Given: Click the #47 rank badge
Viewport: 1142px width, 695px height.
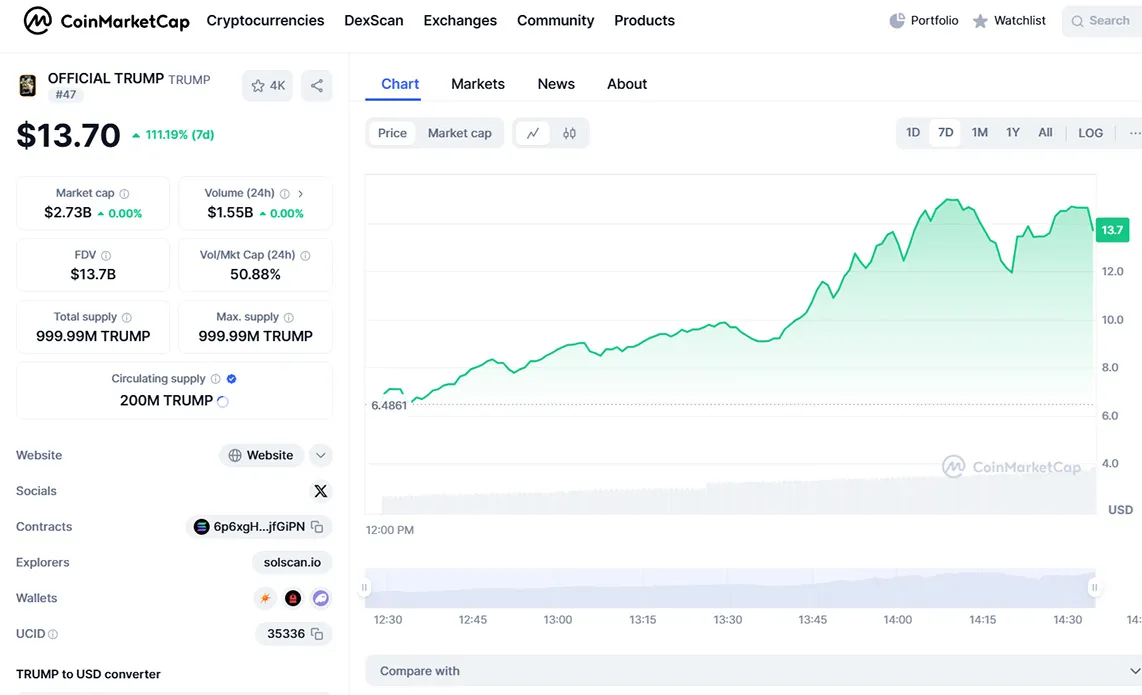Looking at the screenshot, I should pyautogui.click(x=66, y=95).
